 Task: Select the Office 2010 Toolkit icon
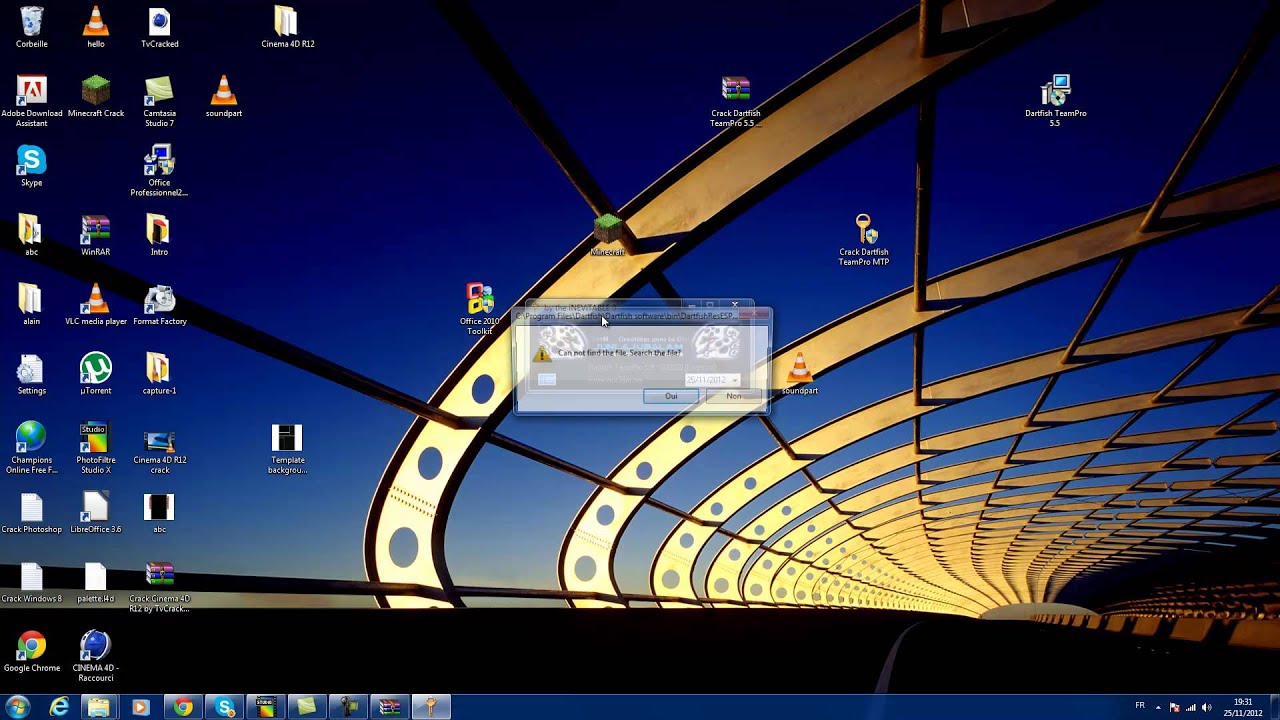tap(480, 309)
